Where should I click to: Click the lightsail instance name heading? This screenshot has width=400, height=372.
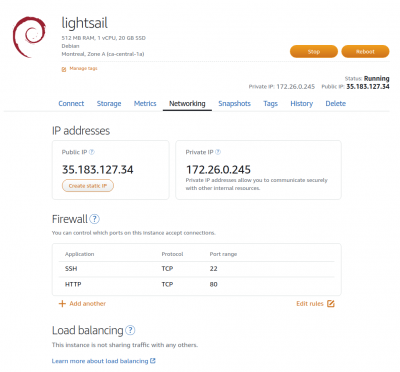(x=85, y=23)
